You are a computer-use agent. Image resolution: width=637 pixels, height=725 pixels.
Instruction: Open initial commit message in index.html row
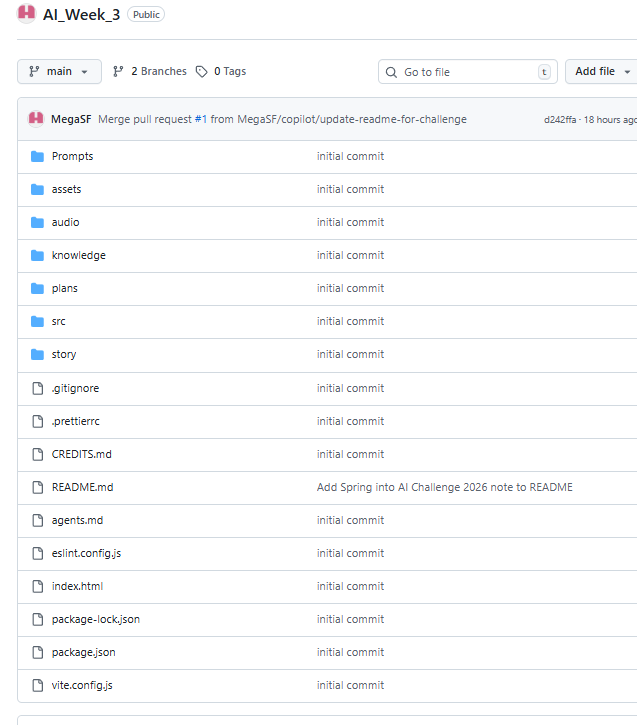(350, 586)
